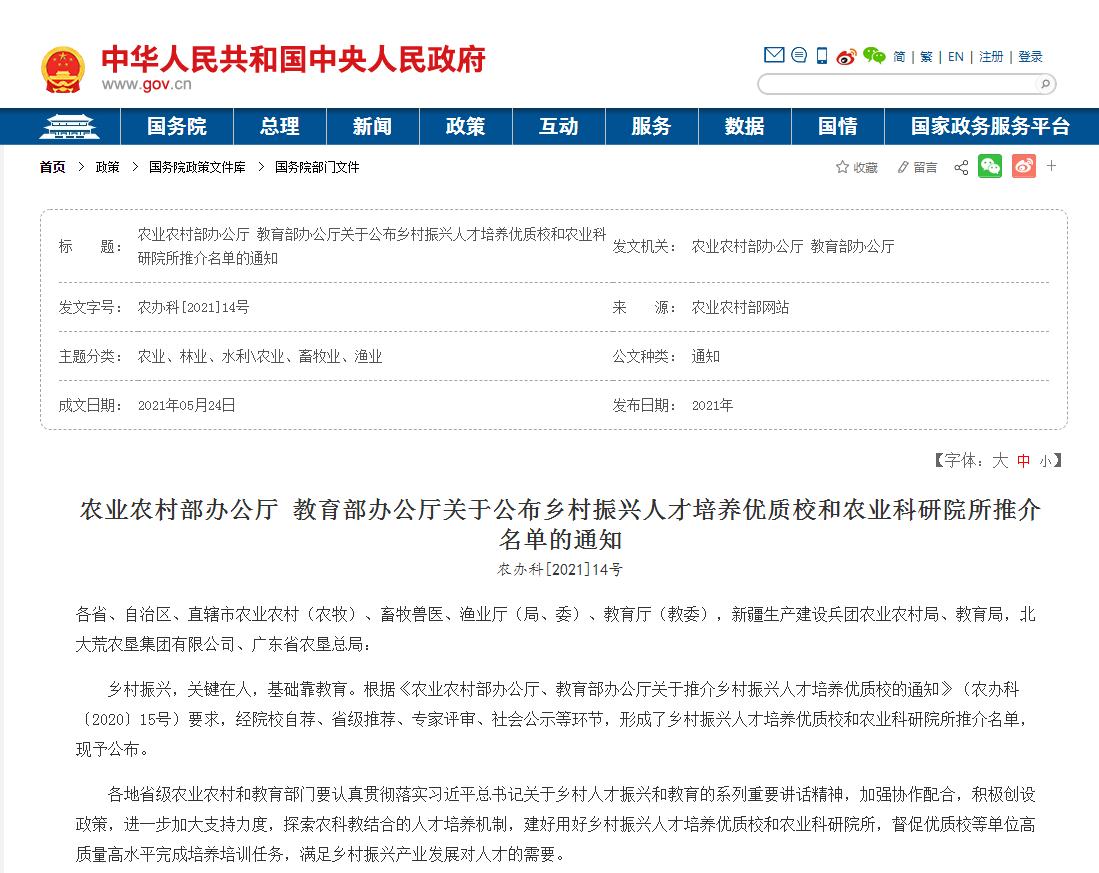Image resolution: width=1099 pixels, height=873 pixels.
Task: Open 国家政务服务平台 in navigation bar
Action: (x=989, y=127)
